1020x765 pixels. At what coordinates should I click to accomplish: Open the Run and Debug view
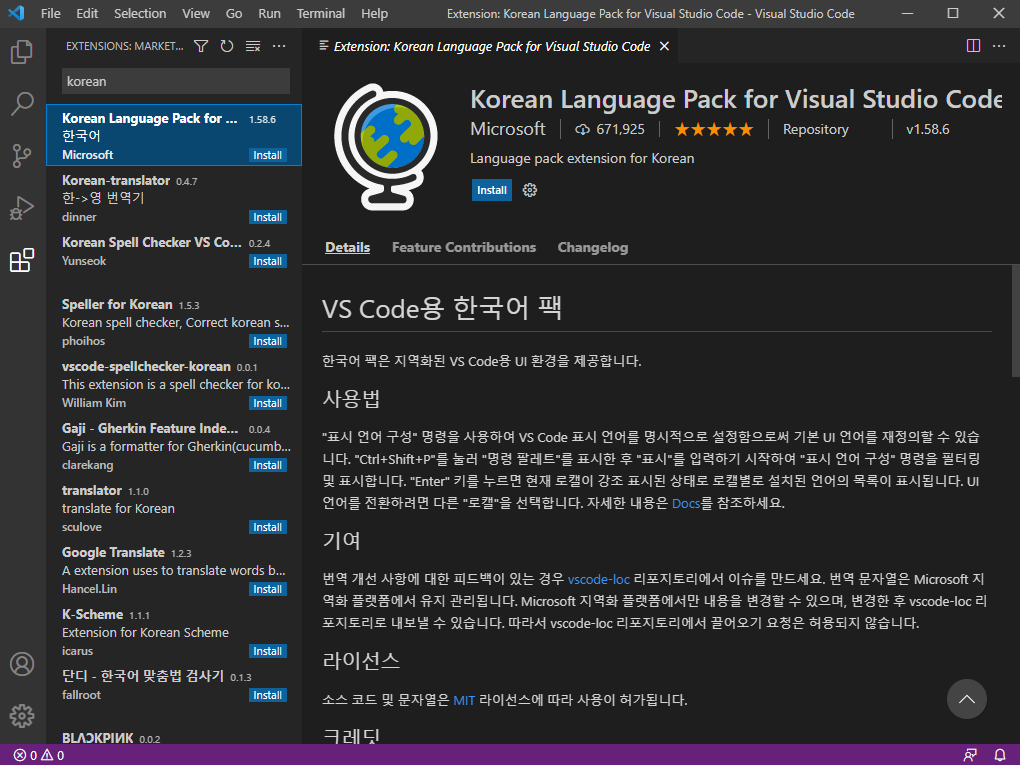click(x=22, y=208)
